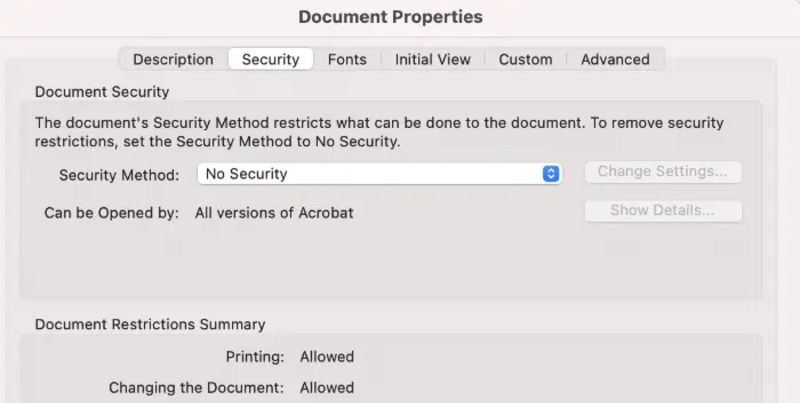
Task: Click the blue chevron arrows of Security Method
Action: tap(550, 174)
